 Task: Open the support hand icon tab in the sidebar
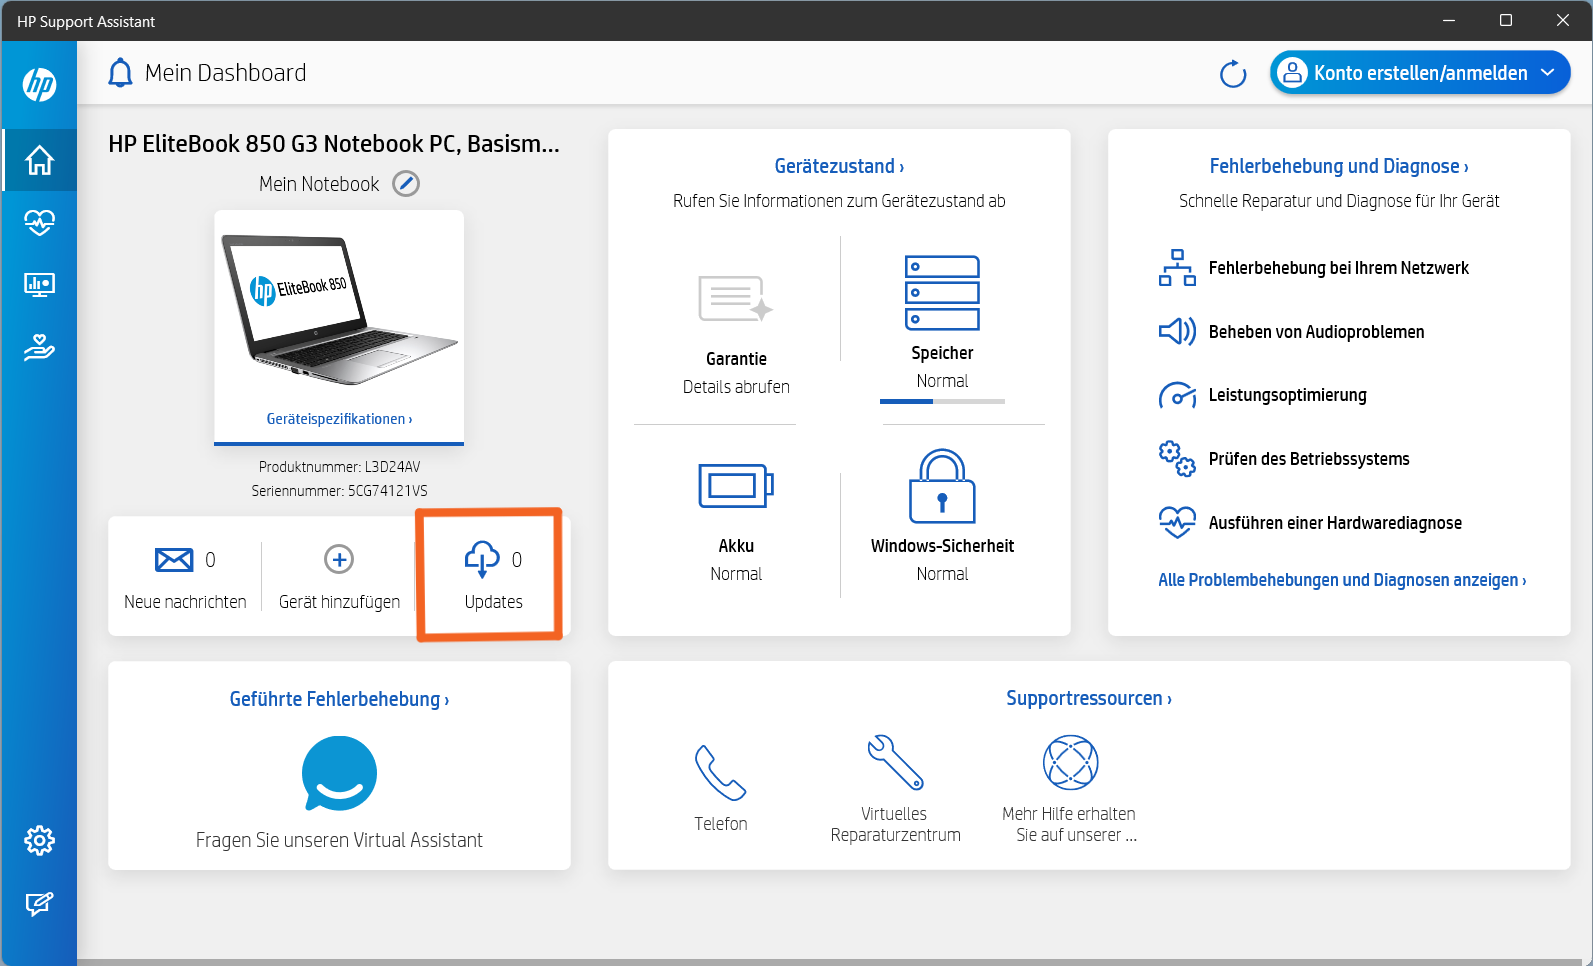[39, 348]
